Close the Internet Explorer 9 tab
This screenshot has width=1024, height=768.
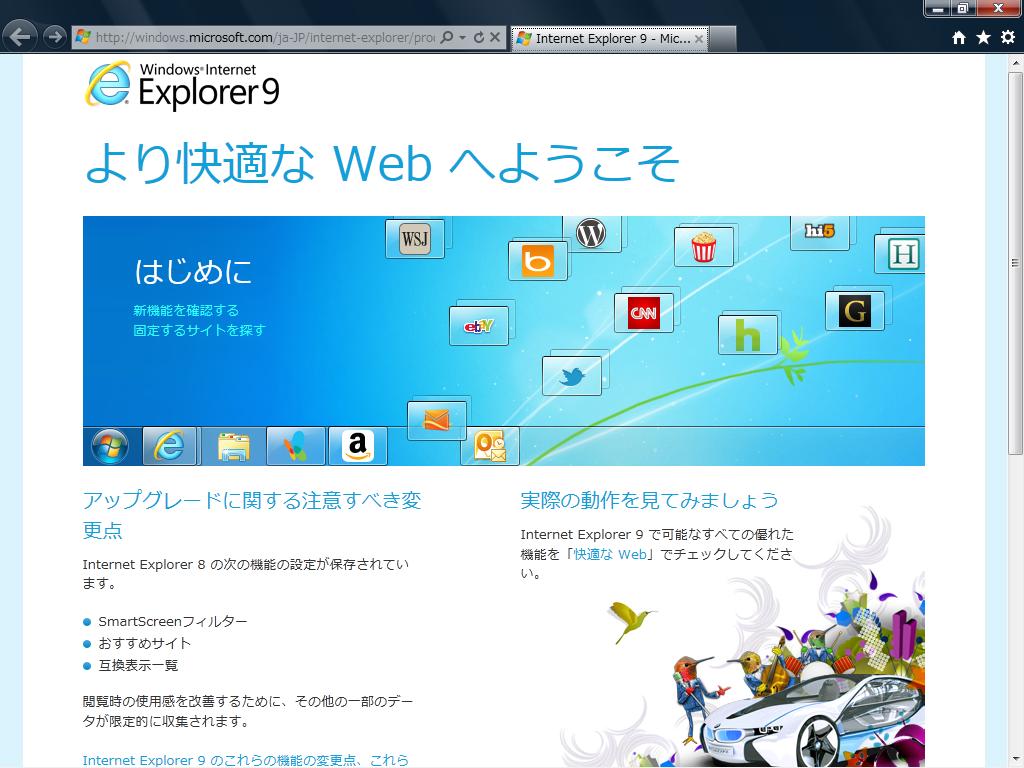[699, 39]
